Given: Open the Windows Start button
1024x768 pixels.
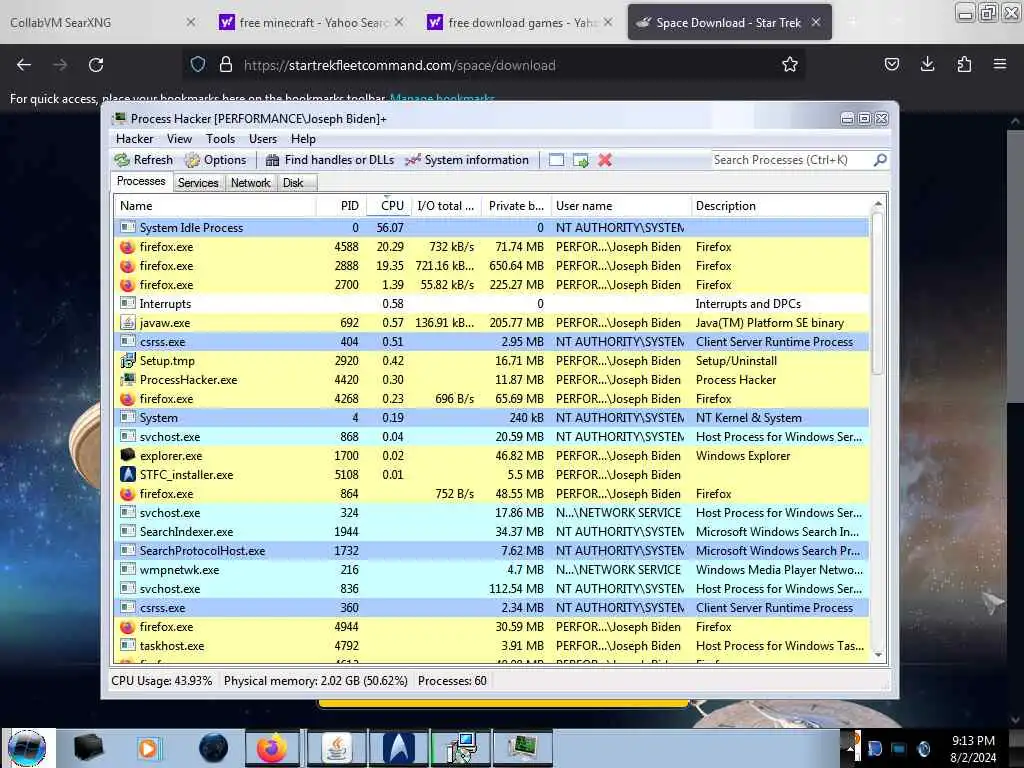Looking at the screenshot, I should 27,748.
